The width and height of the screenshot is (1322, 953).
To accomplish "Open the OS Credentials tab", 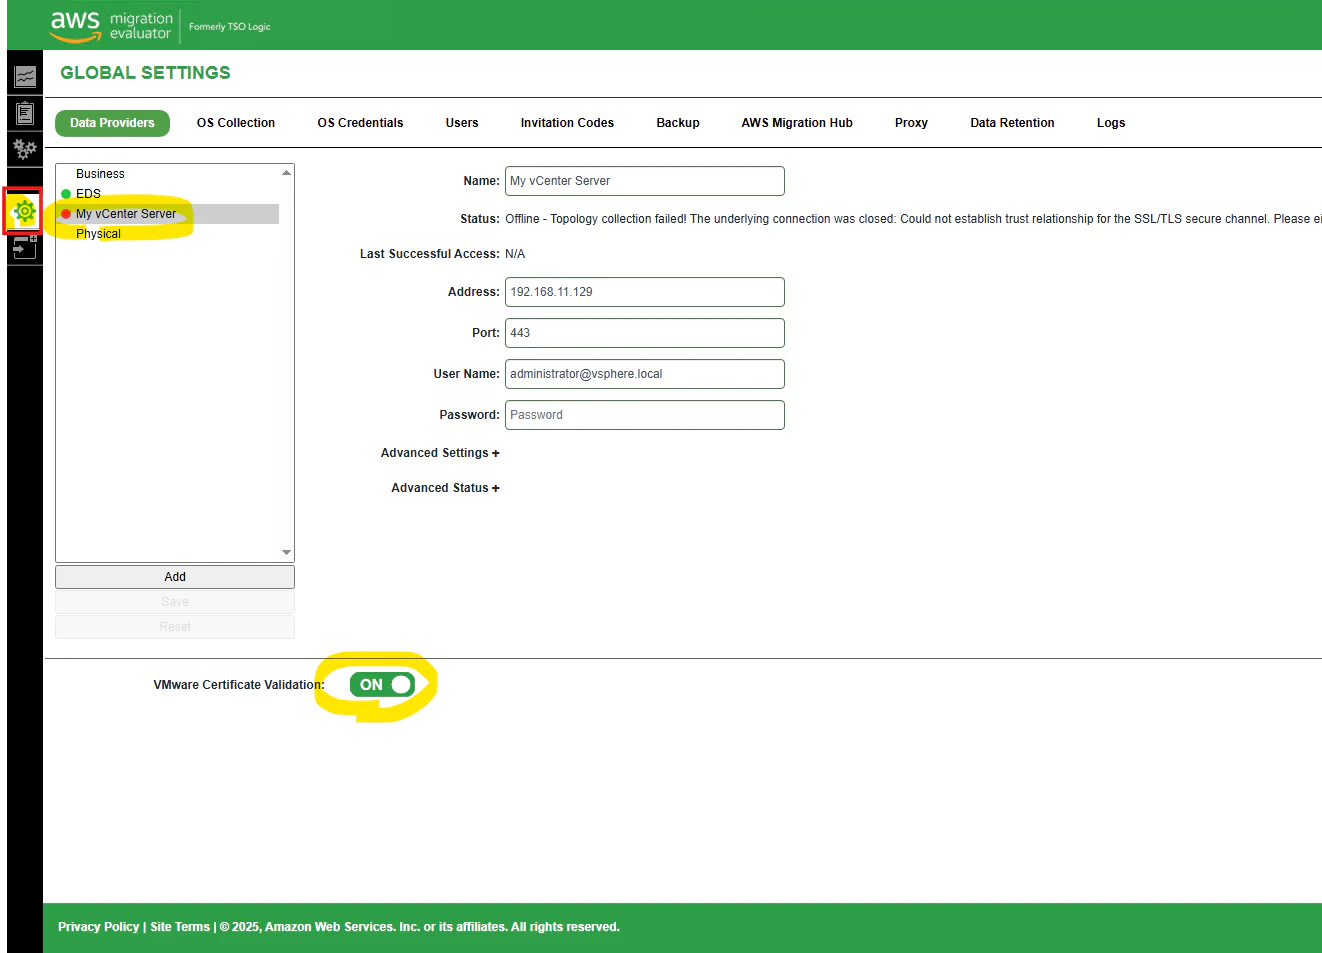I will click(x=360, y=123).
